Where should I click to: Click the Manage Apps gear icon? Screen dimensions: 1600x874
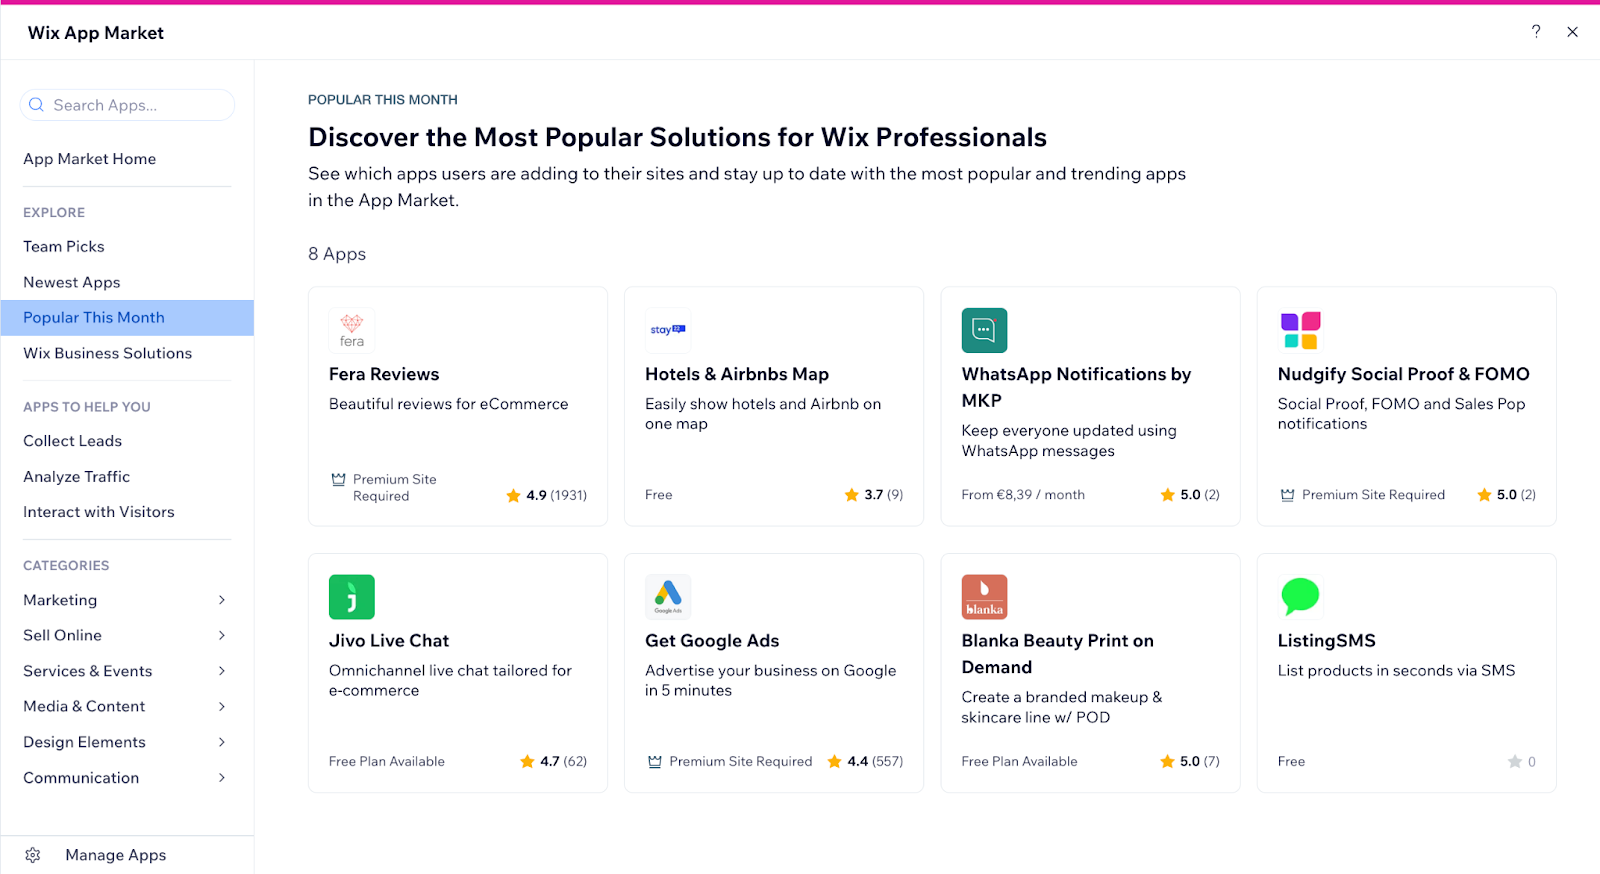pos(33,855)
